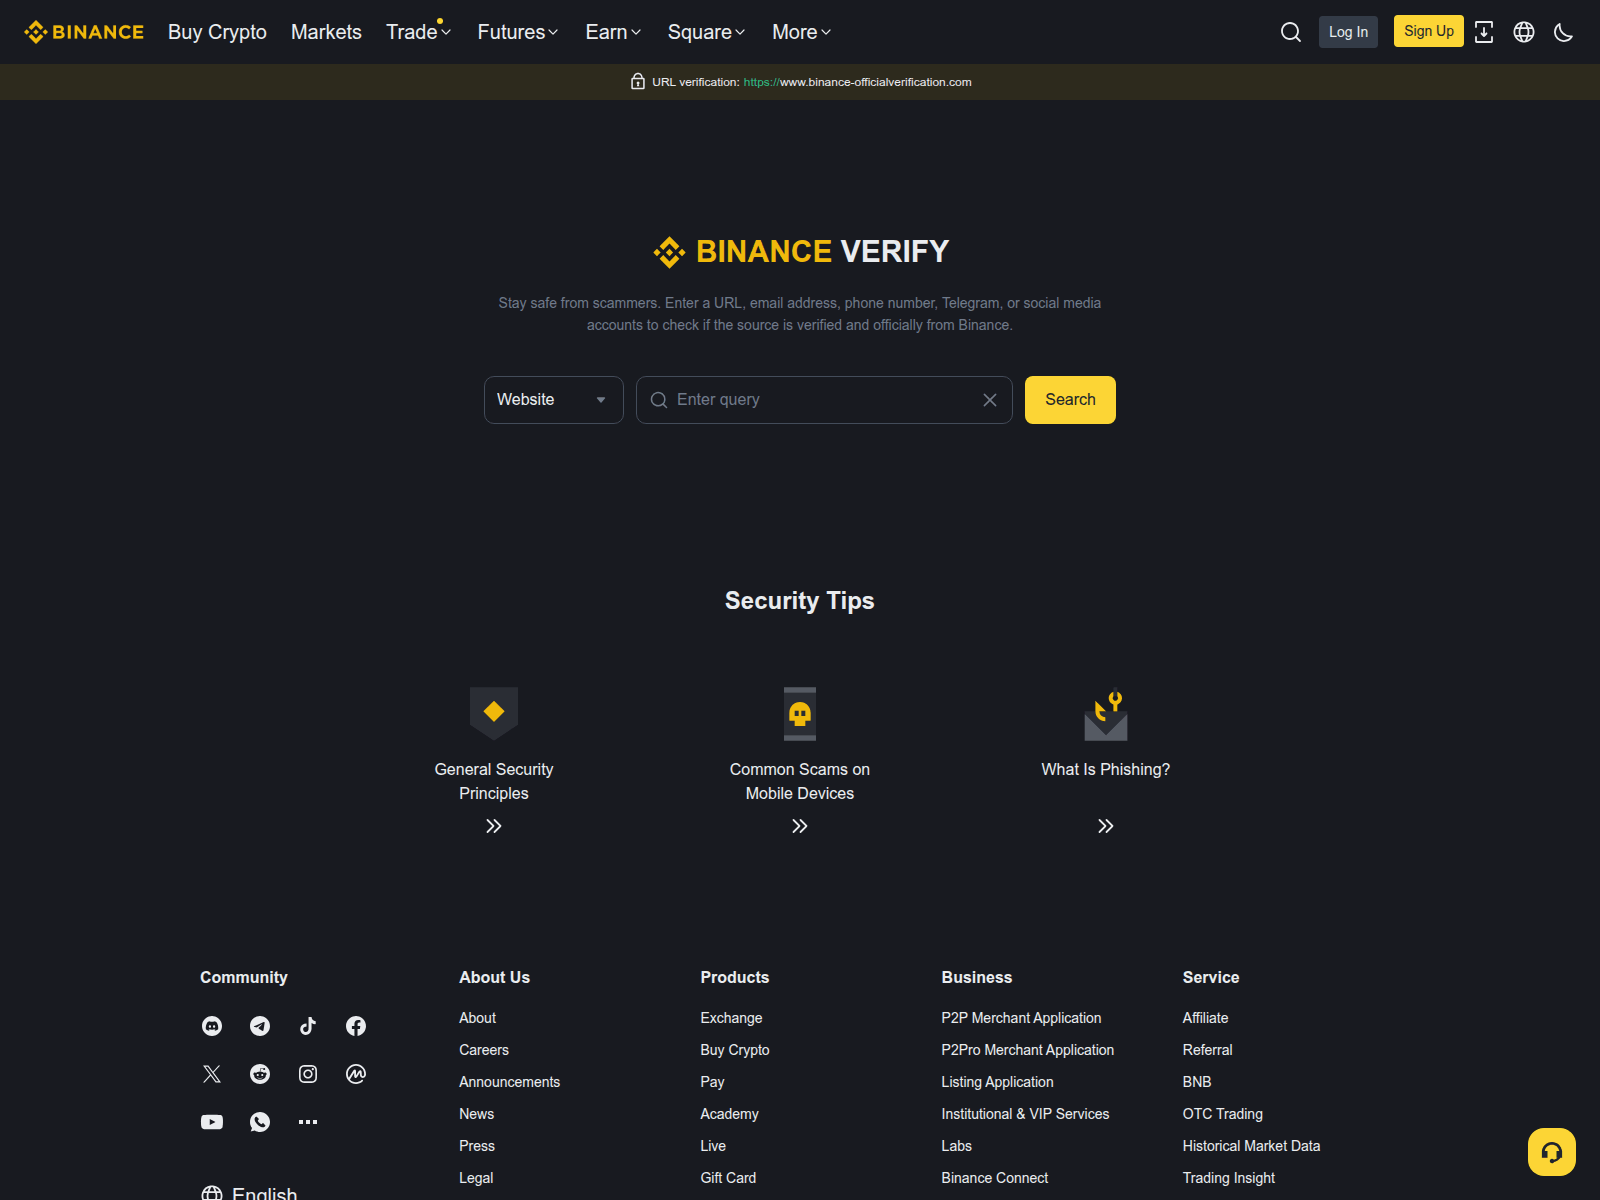The width and height of the screenshot is (1600, 1200).
Task: Open the verified Binance URL link
Action: click(857, 82)
